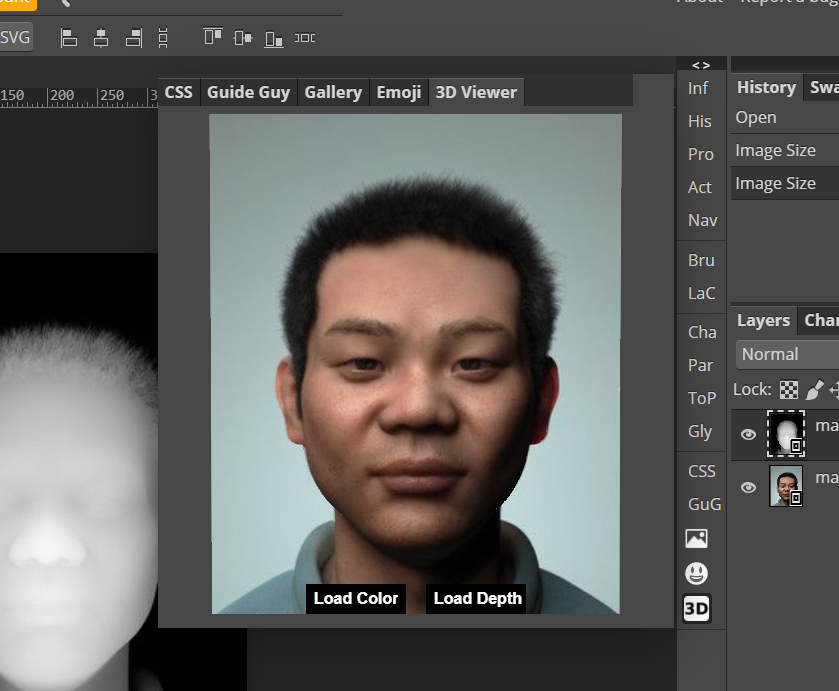Click the image icon in the right sidebar
The height and width of the screenshot is (691, 839).
697,539
